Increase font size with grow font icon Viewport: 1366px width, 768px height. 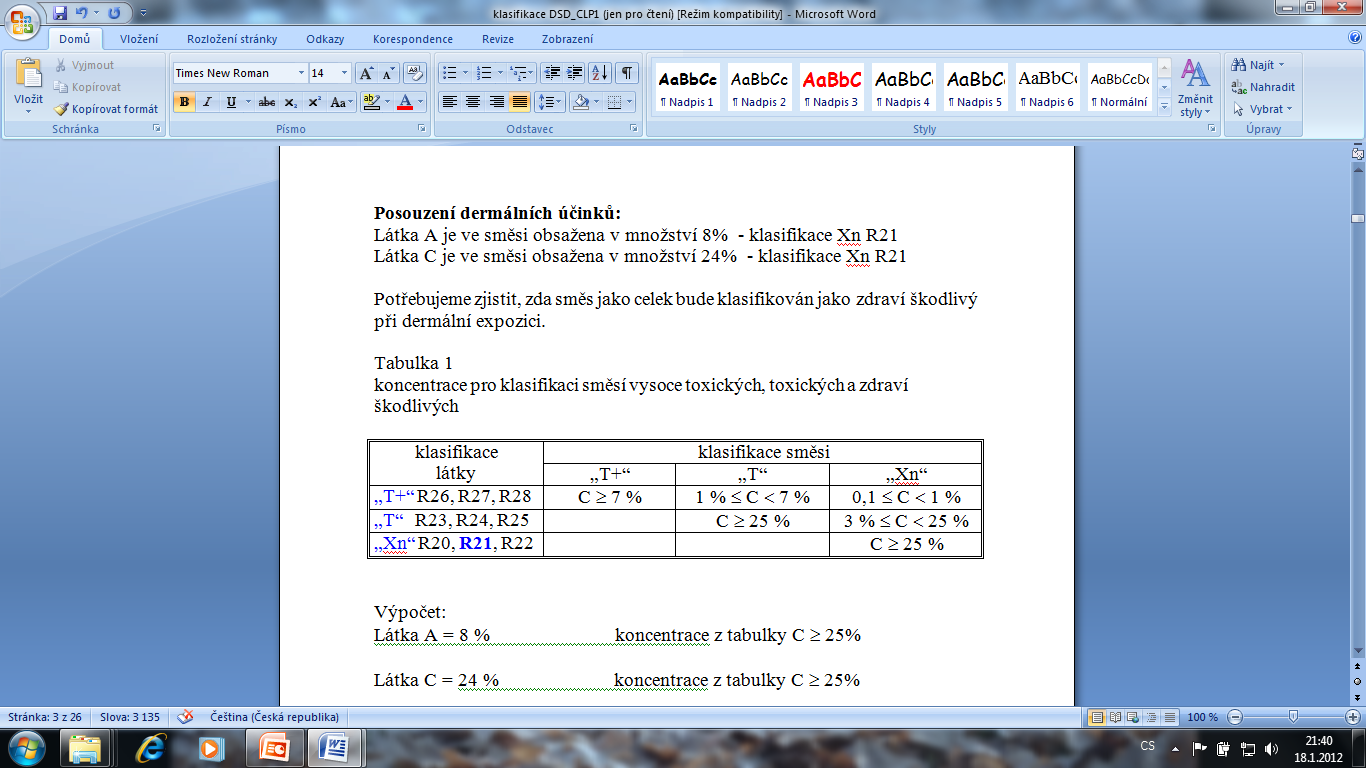tap(366, 73)
